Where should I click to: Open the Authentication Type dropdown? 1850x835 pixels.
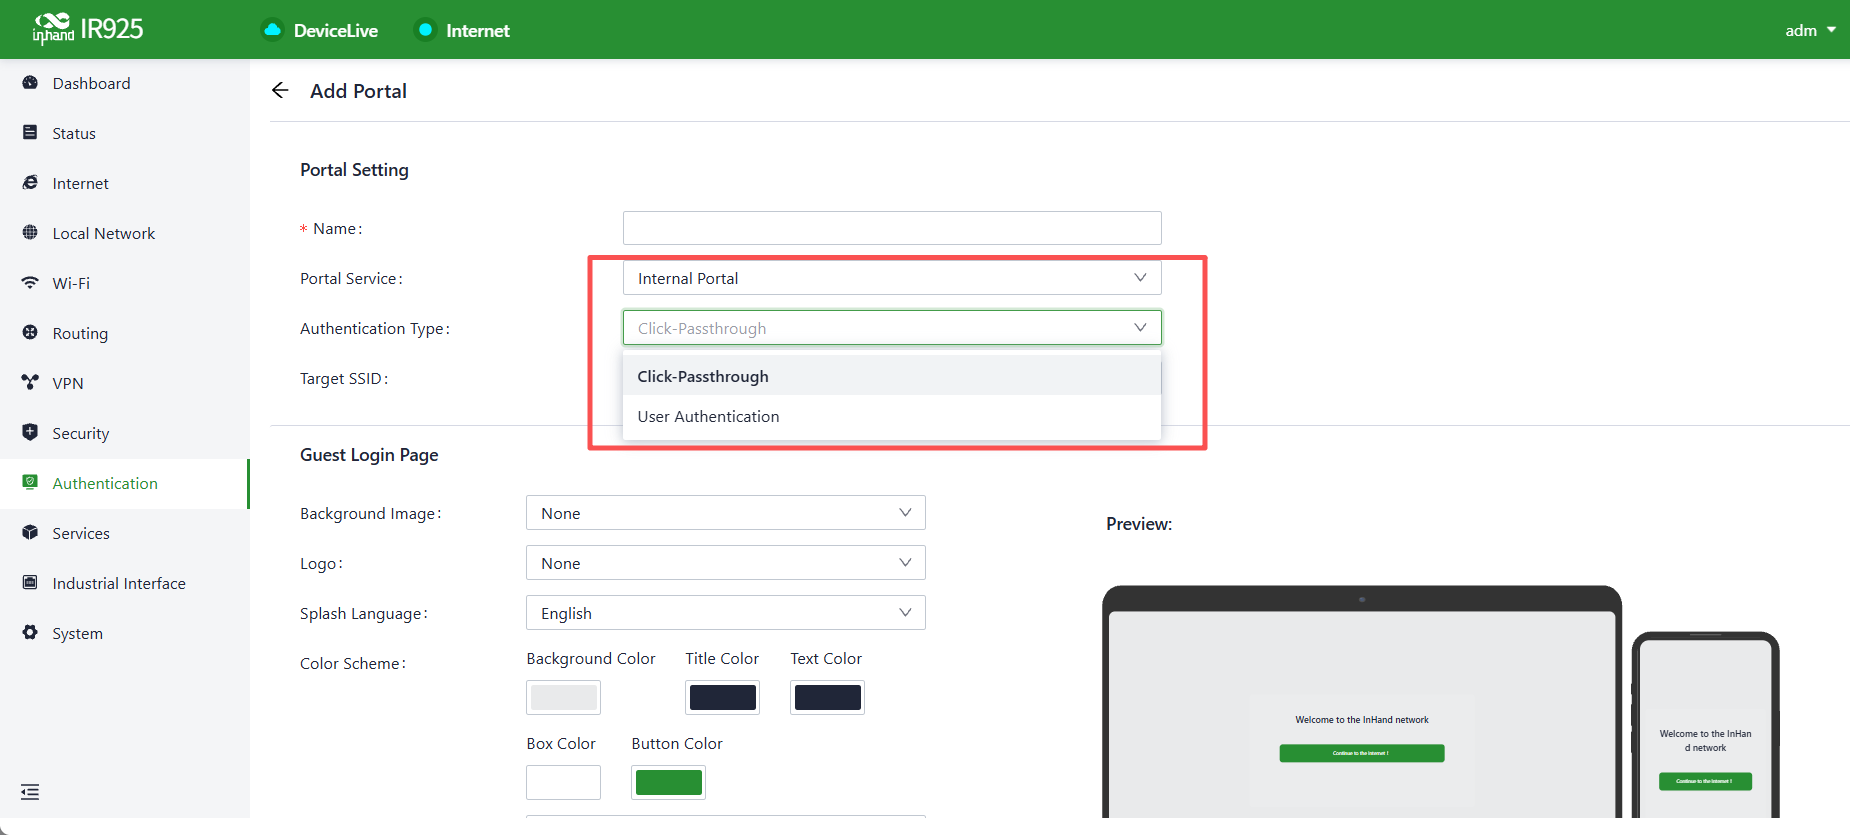[892, 328]
